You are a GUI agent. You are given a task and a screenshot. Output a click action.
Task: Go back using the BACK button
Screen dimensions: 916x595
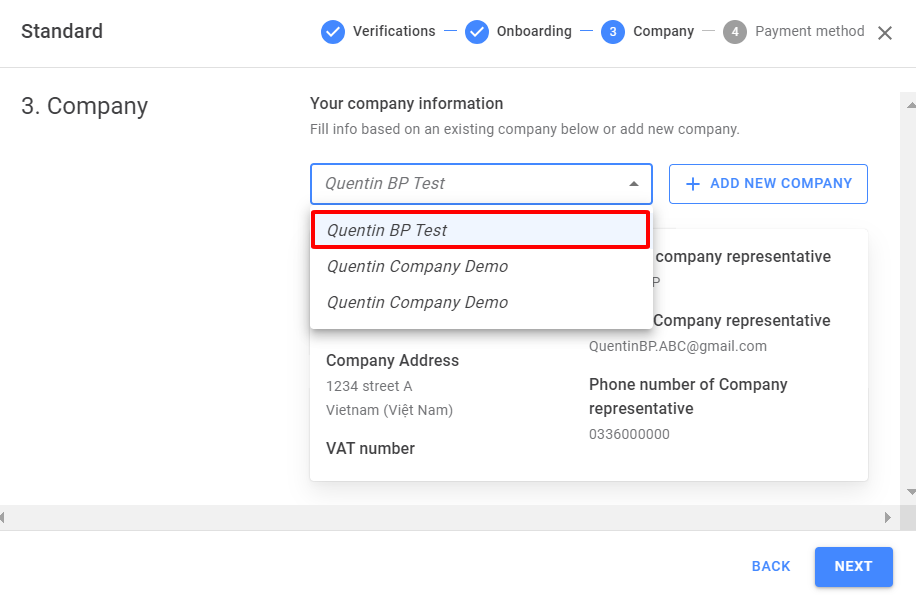tap(771, 566)
